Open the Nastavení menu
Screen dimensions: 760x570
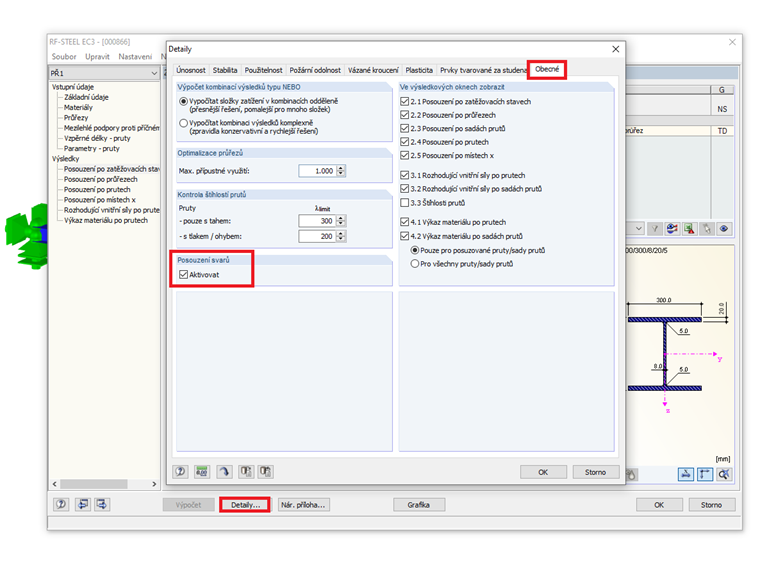[135, 57]
